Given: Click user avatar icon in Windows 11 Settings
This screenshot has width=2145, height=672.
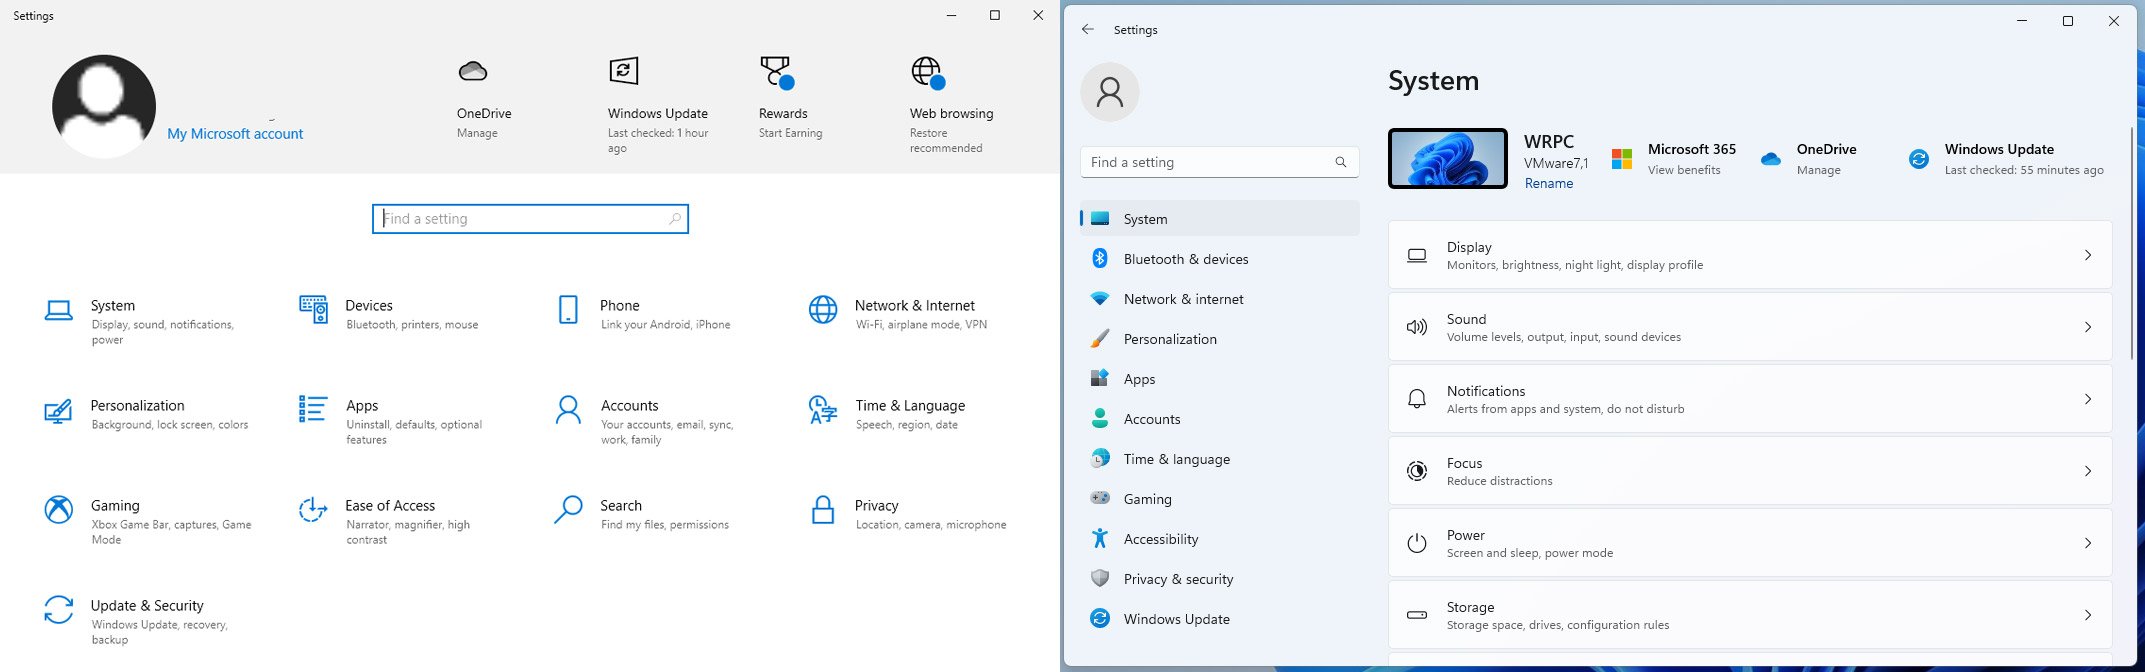Looking at the screenshot, I should click(x=1110, y=92).
